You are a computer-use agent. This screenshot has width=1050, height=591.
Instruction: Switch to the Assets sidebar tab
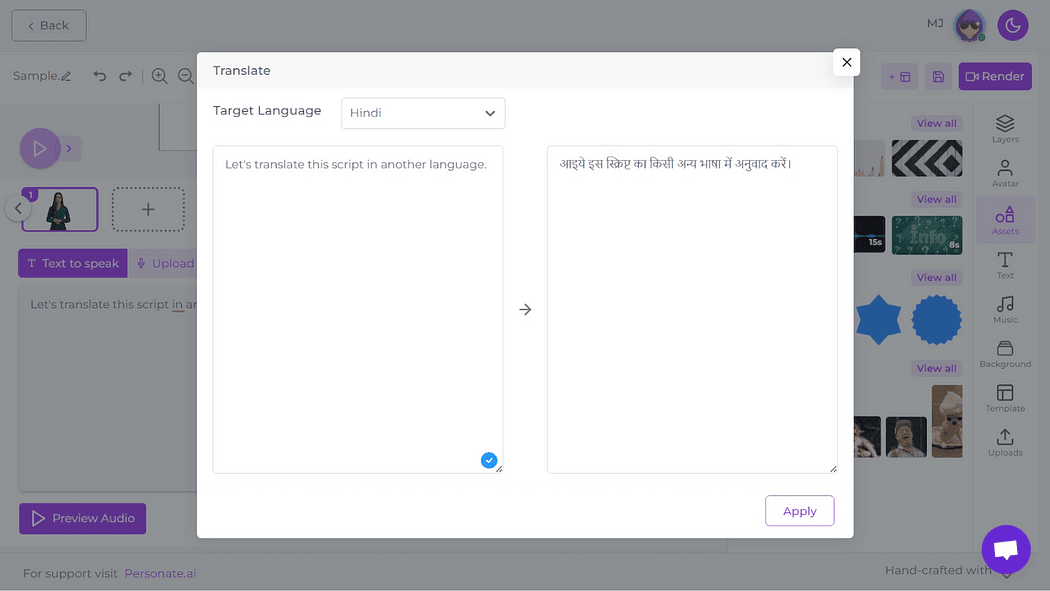[1005, 220]
